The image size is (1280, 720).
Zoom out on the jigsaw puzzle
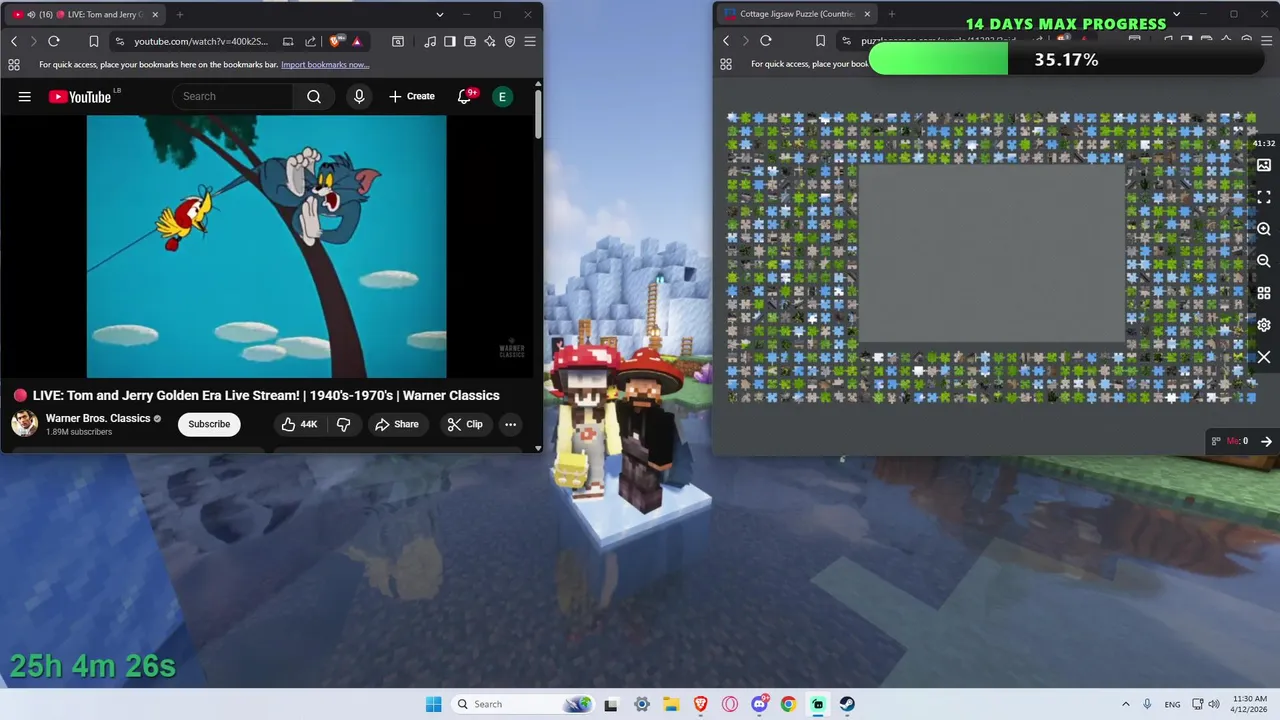coord(1264,261)
